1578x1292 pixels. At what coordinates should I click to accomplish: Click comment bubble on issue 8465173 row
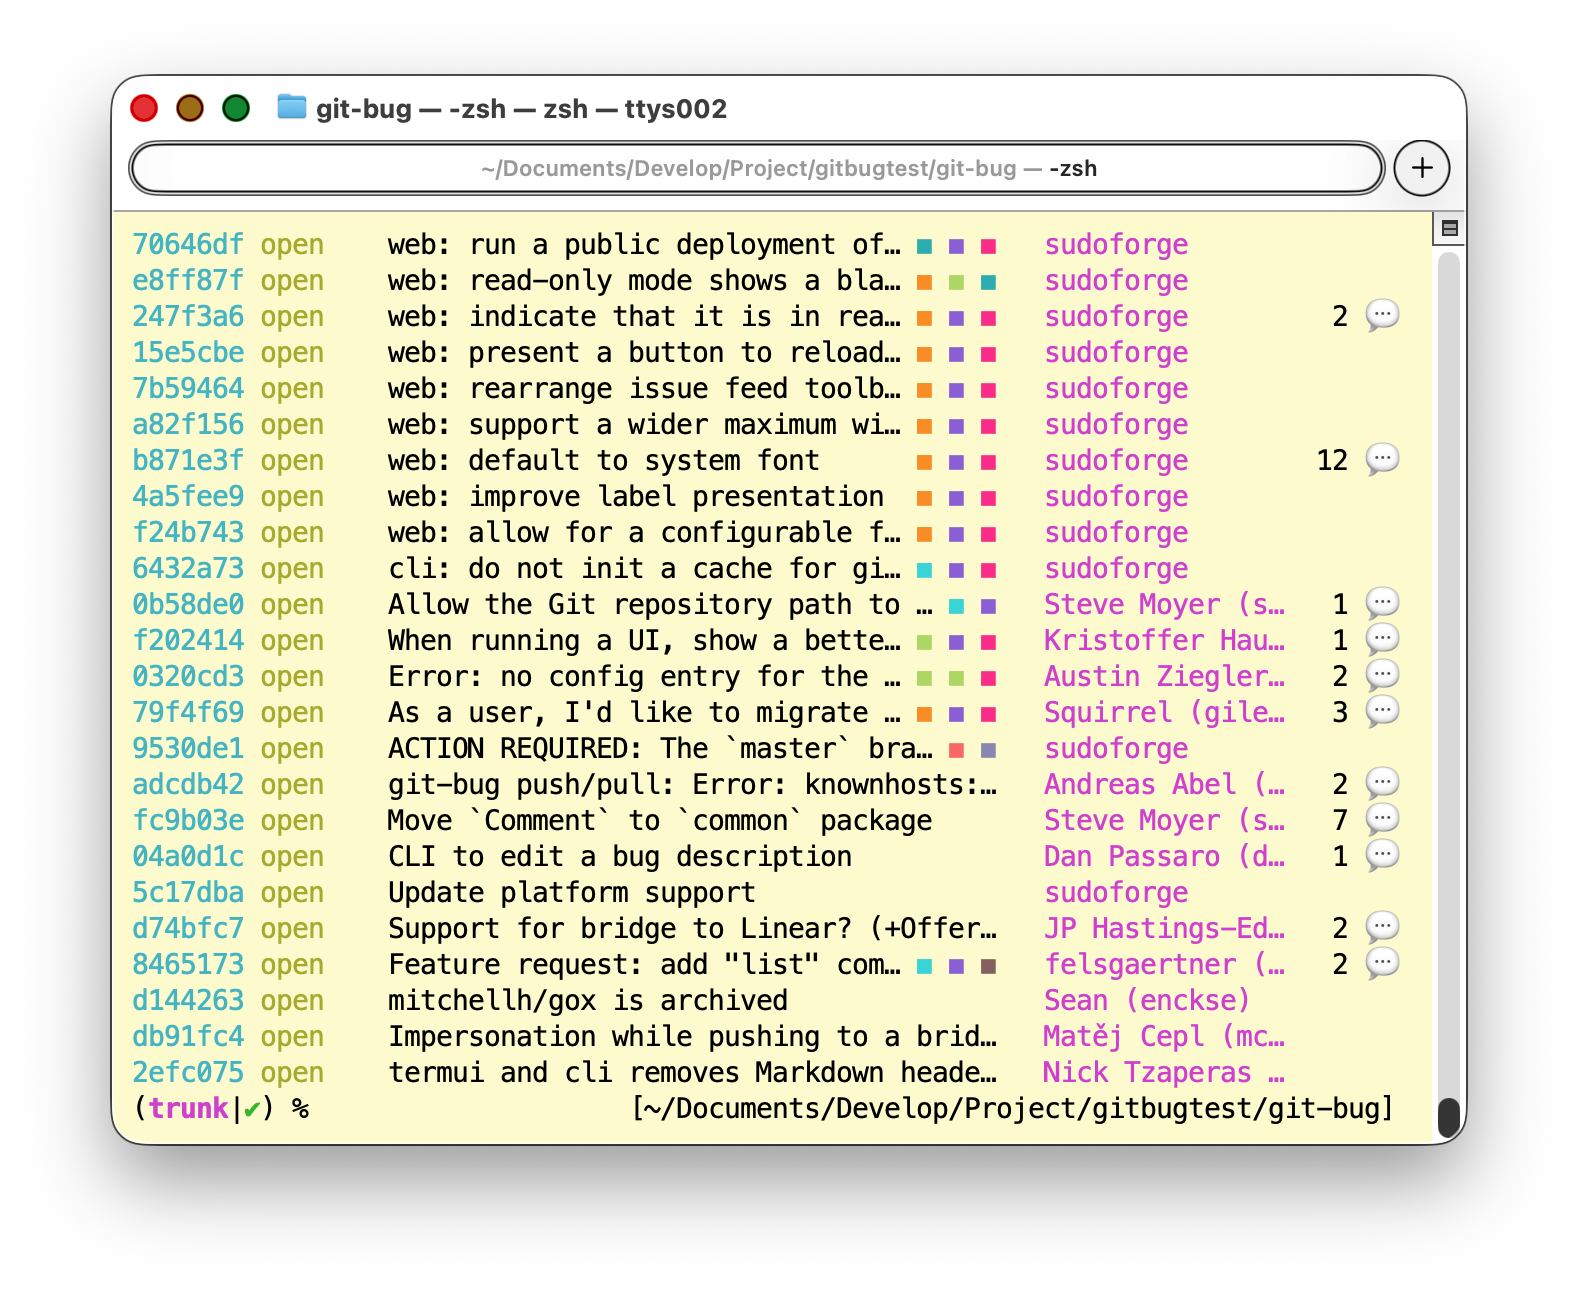tap(1382, 964)
